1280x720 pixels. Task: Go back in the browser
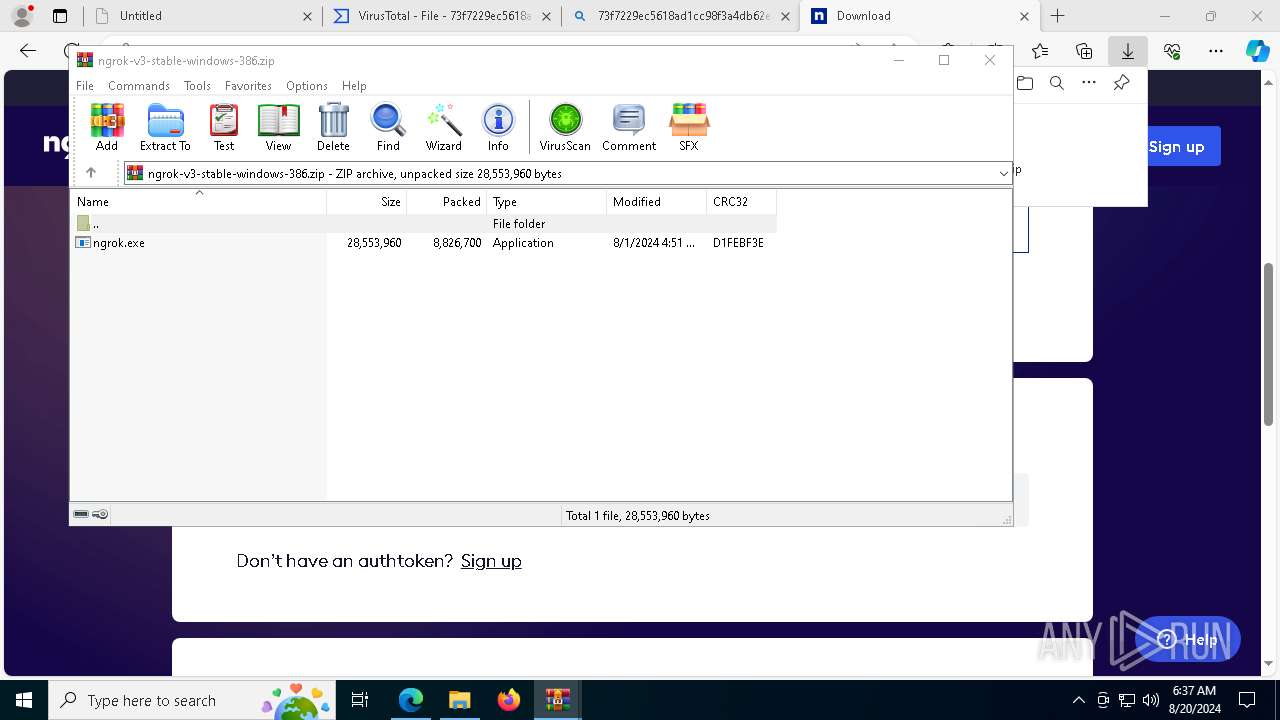pos(28,51)
